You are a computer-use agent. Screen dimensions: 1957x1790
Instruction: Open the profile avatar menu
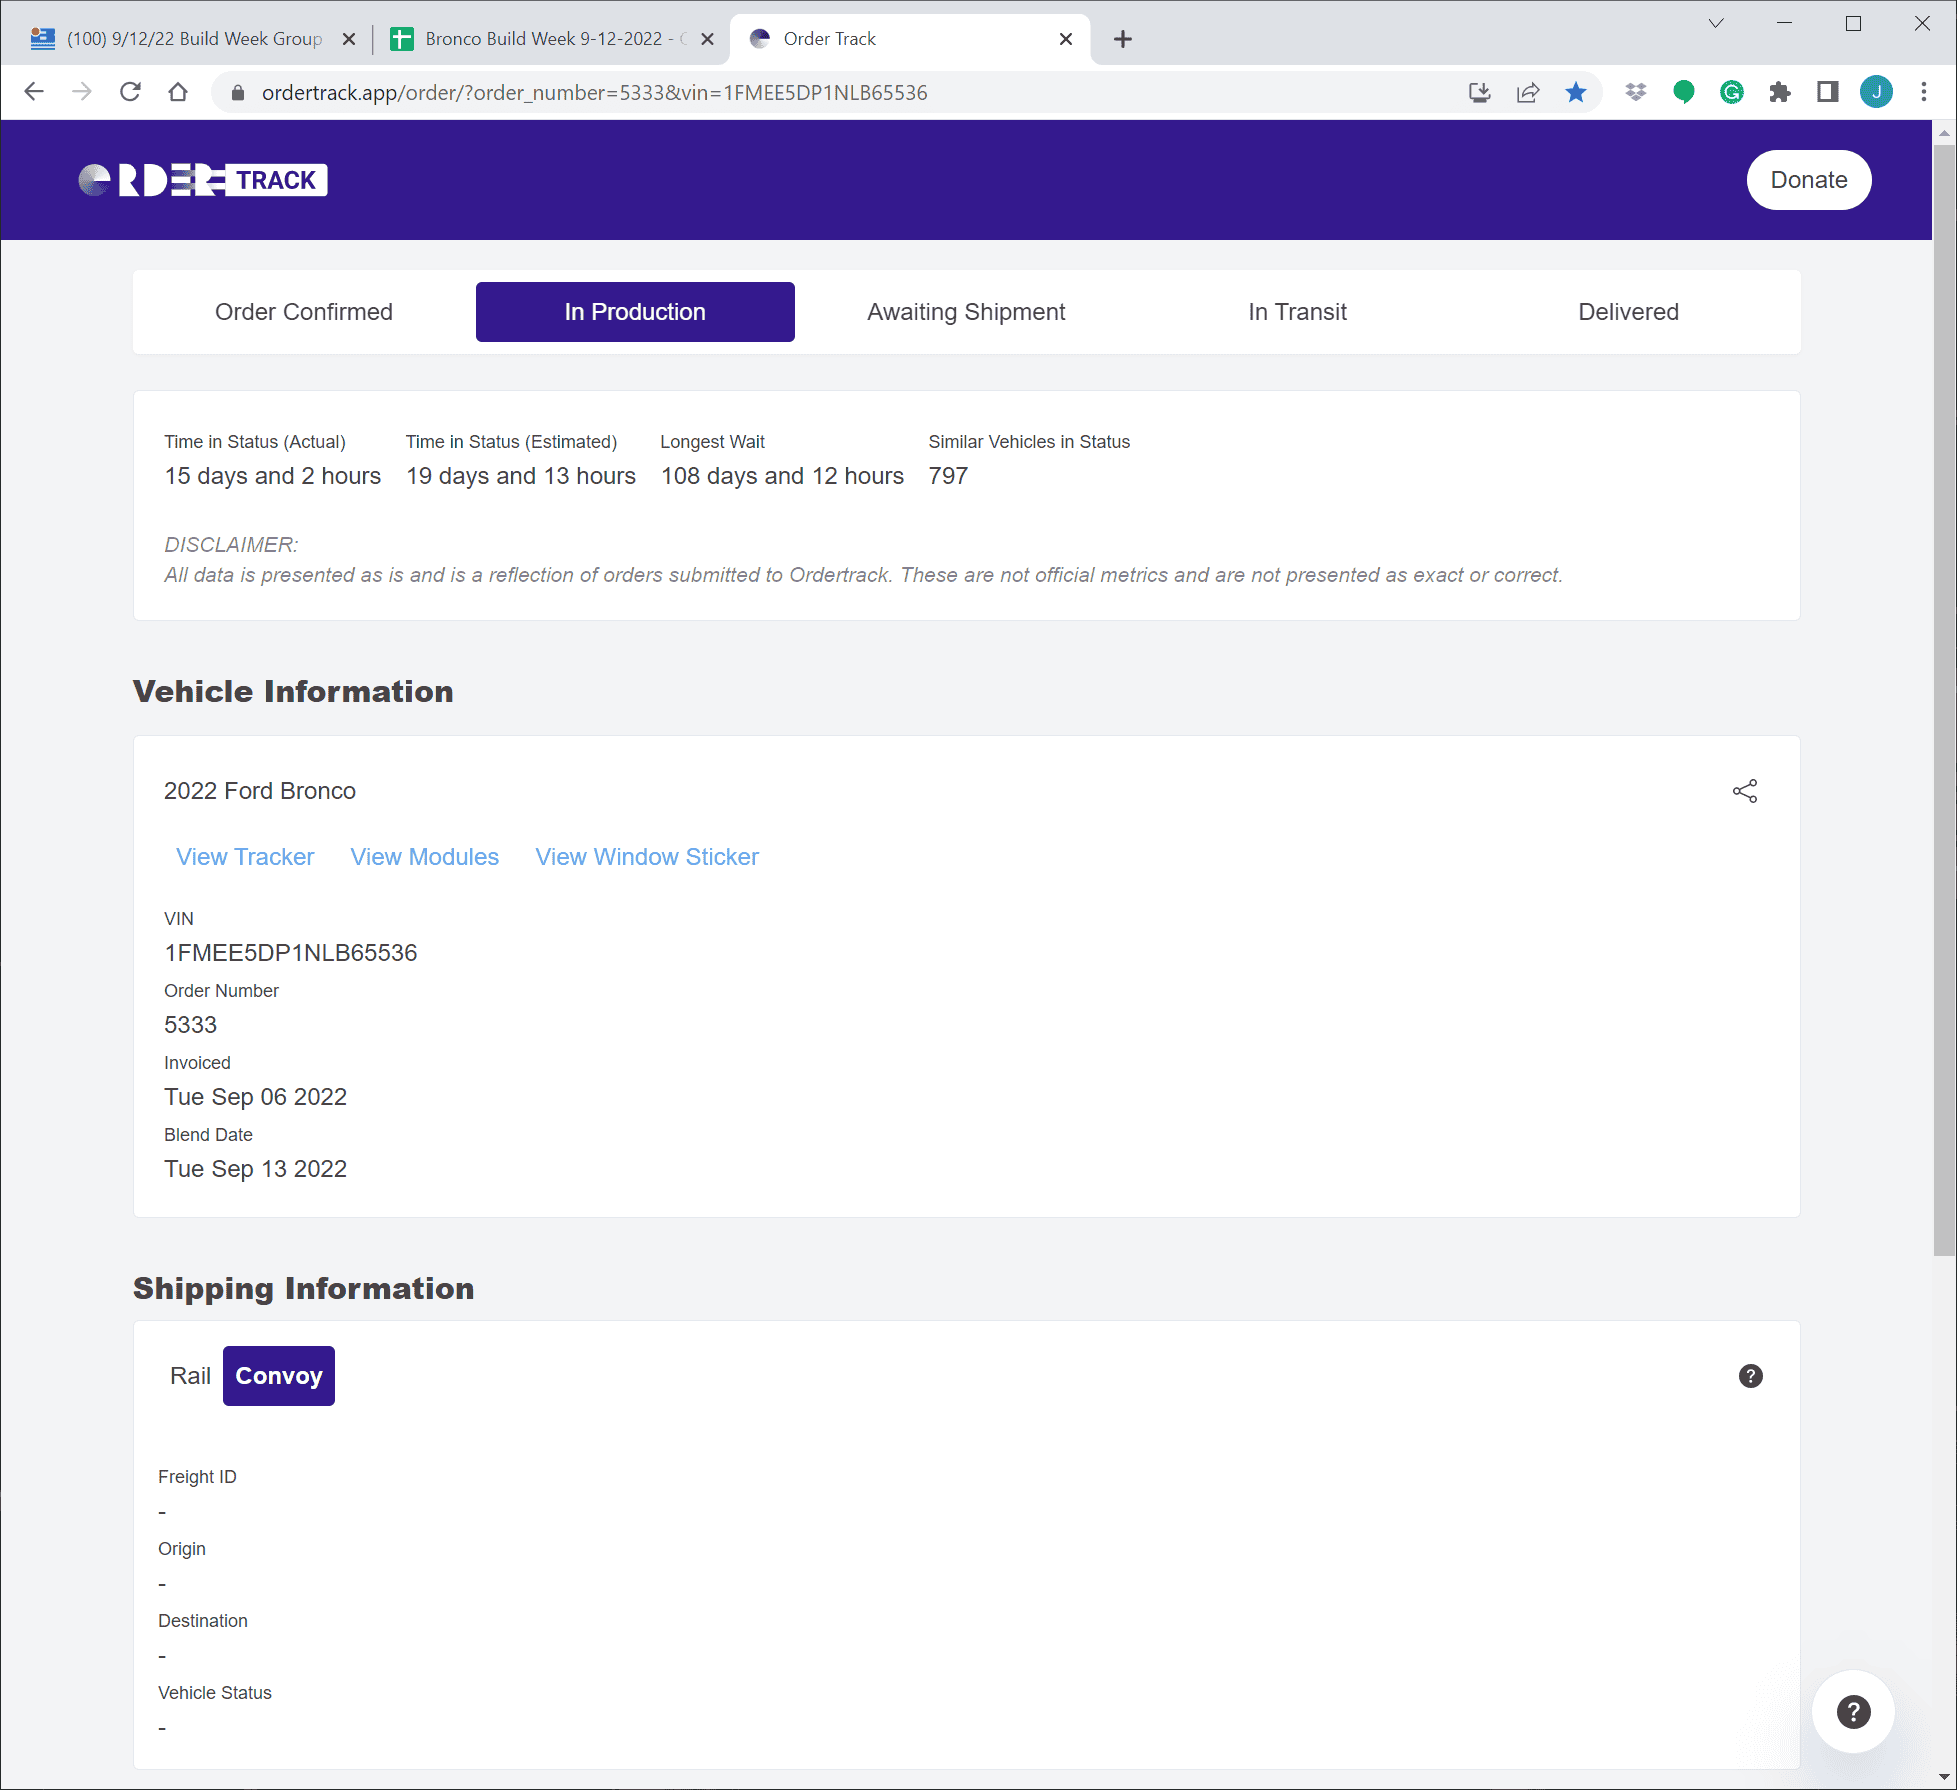[x=1875, y=93]
